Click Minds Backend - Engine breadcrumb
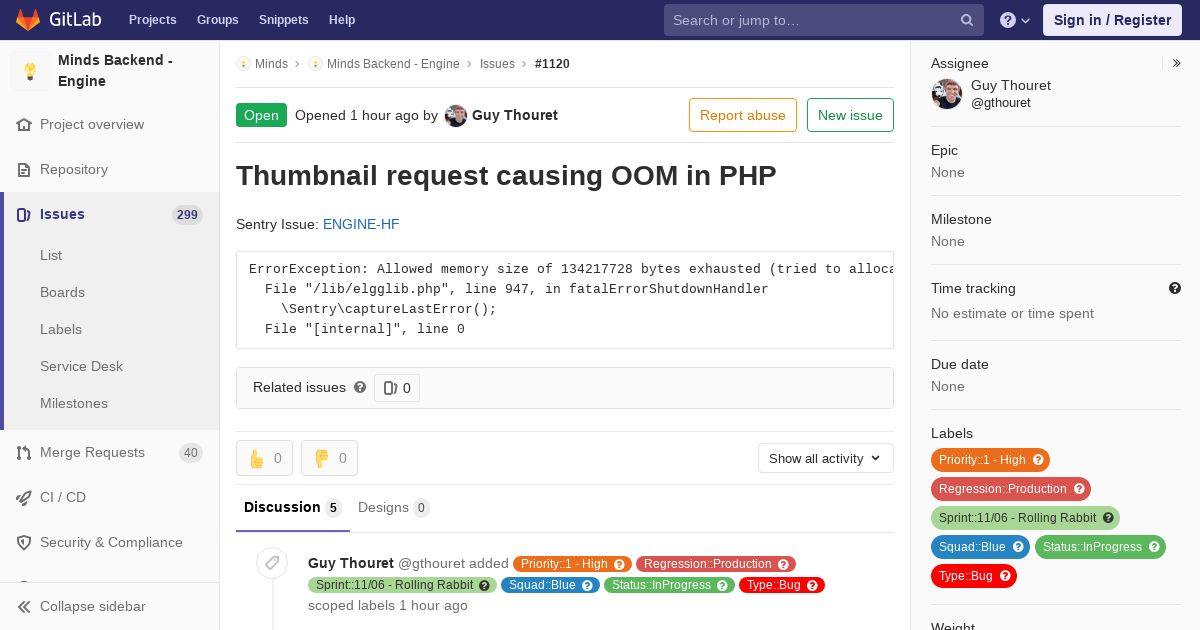Image resolution: width=1200 pixels, height=630 pixels. pos(393,64)
